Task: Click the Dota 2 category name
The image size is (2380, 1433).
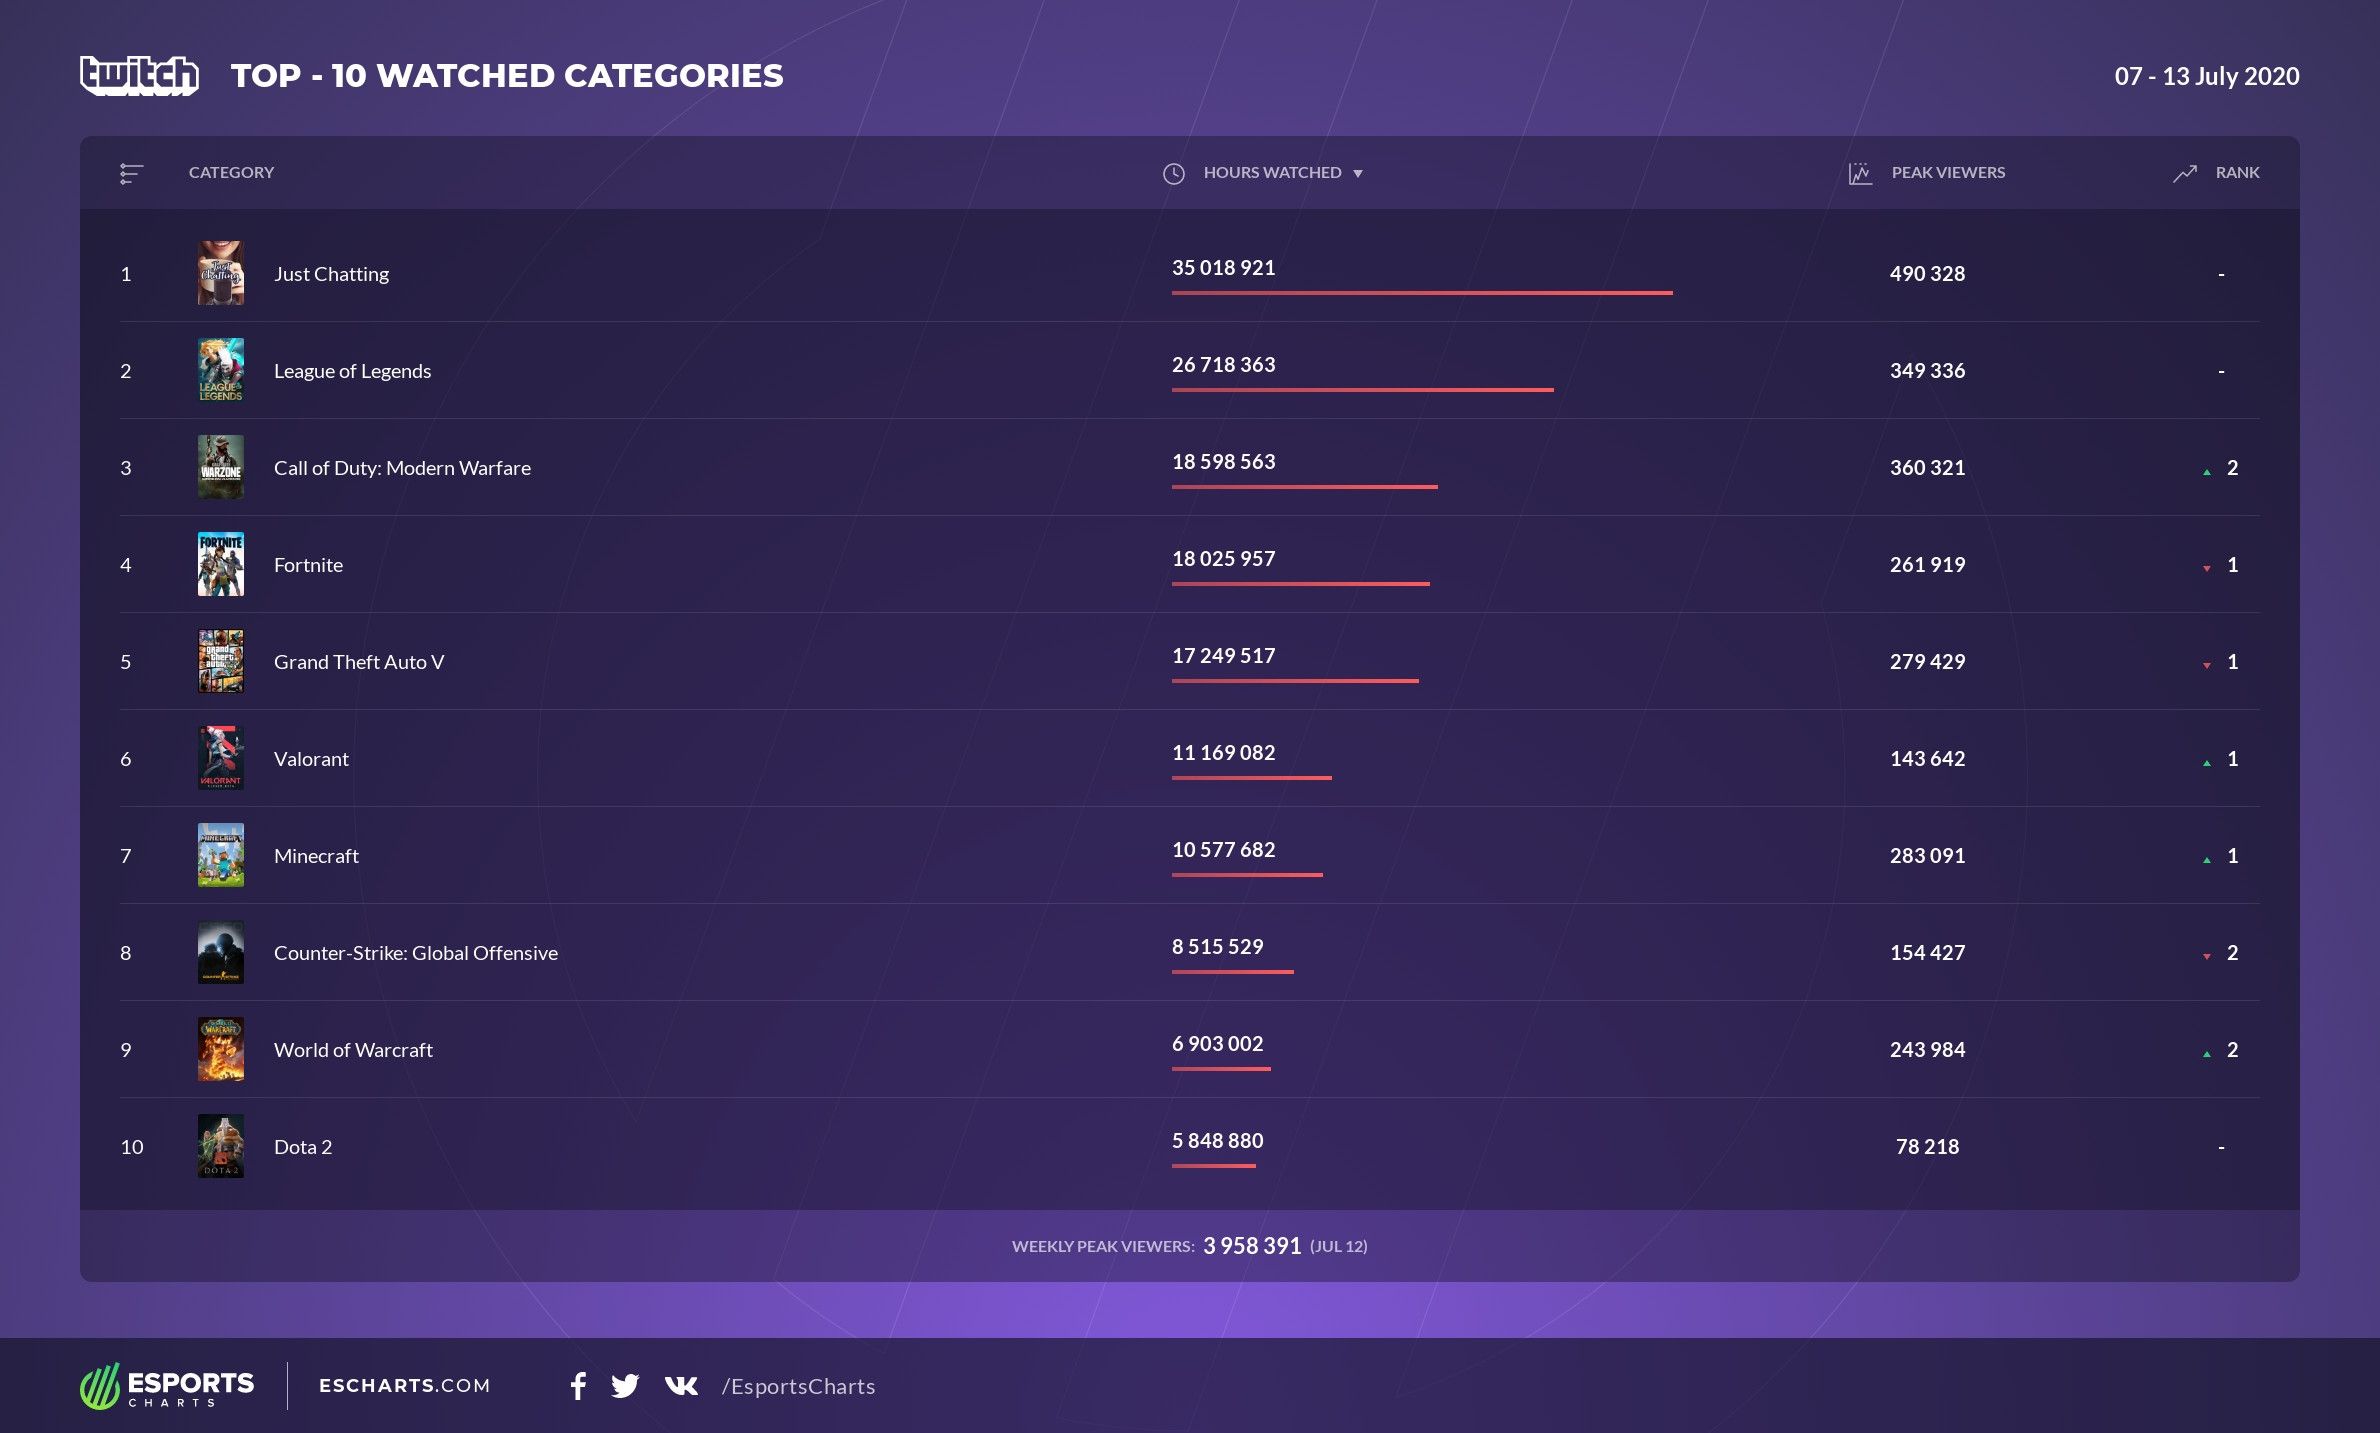Action: coord(303,1147)
